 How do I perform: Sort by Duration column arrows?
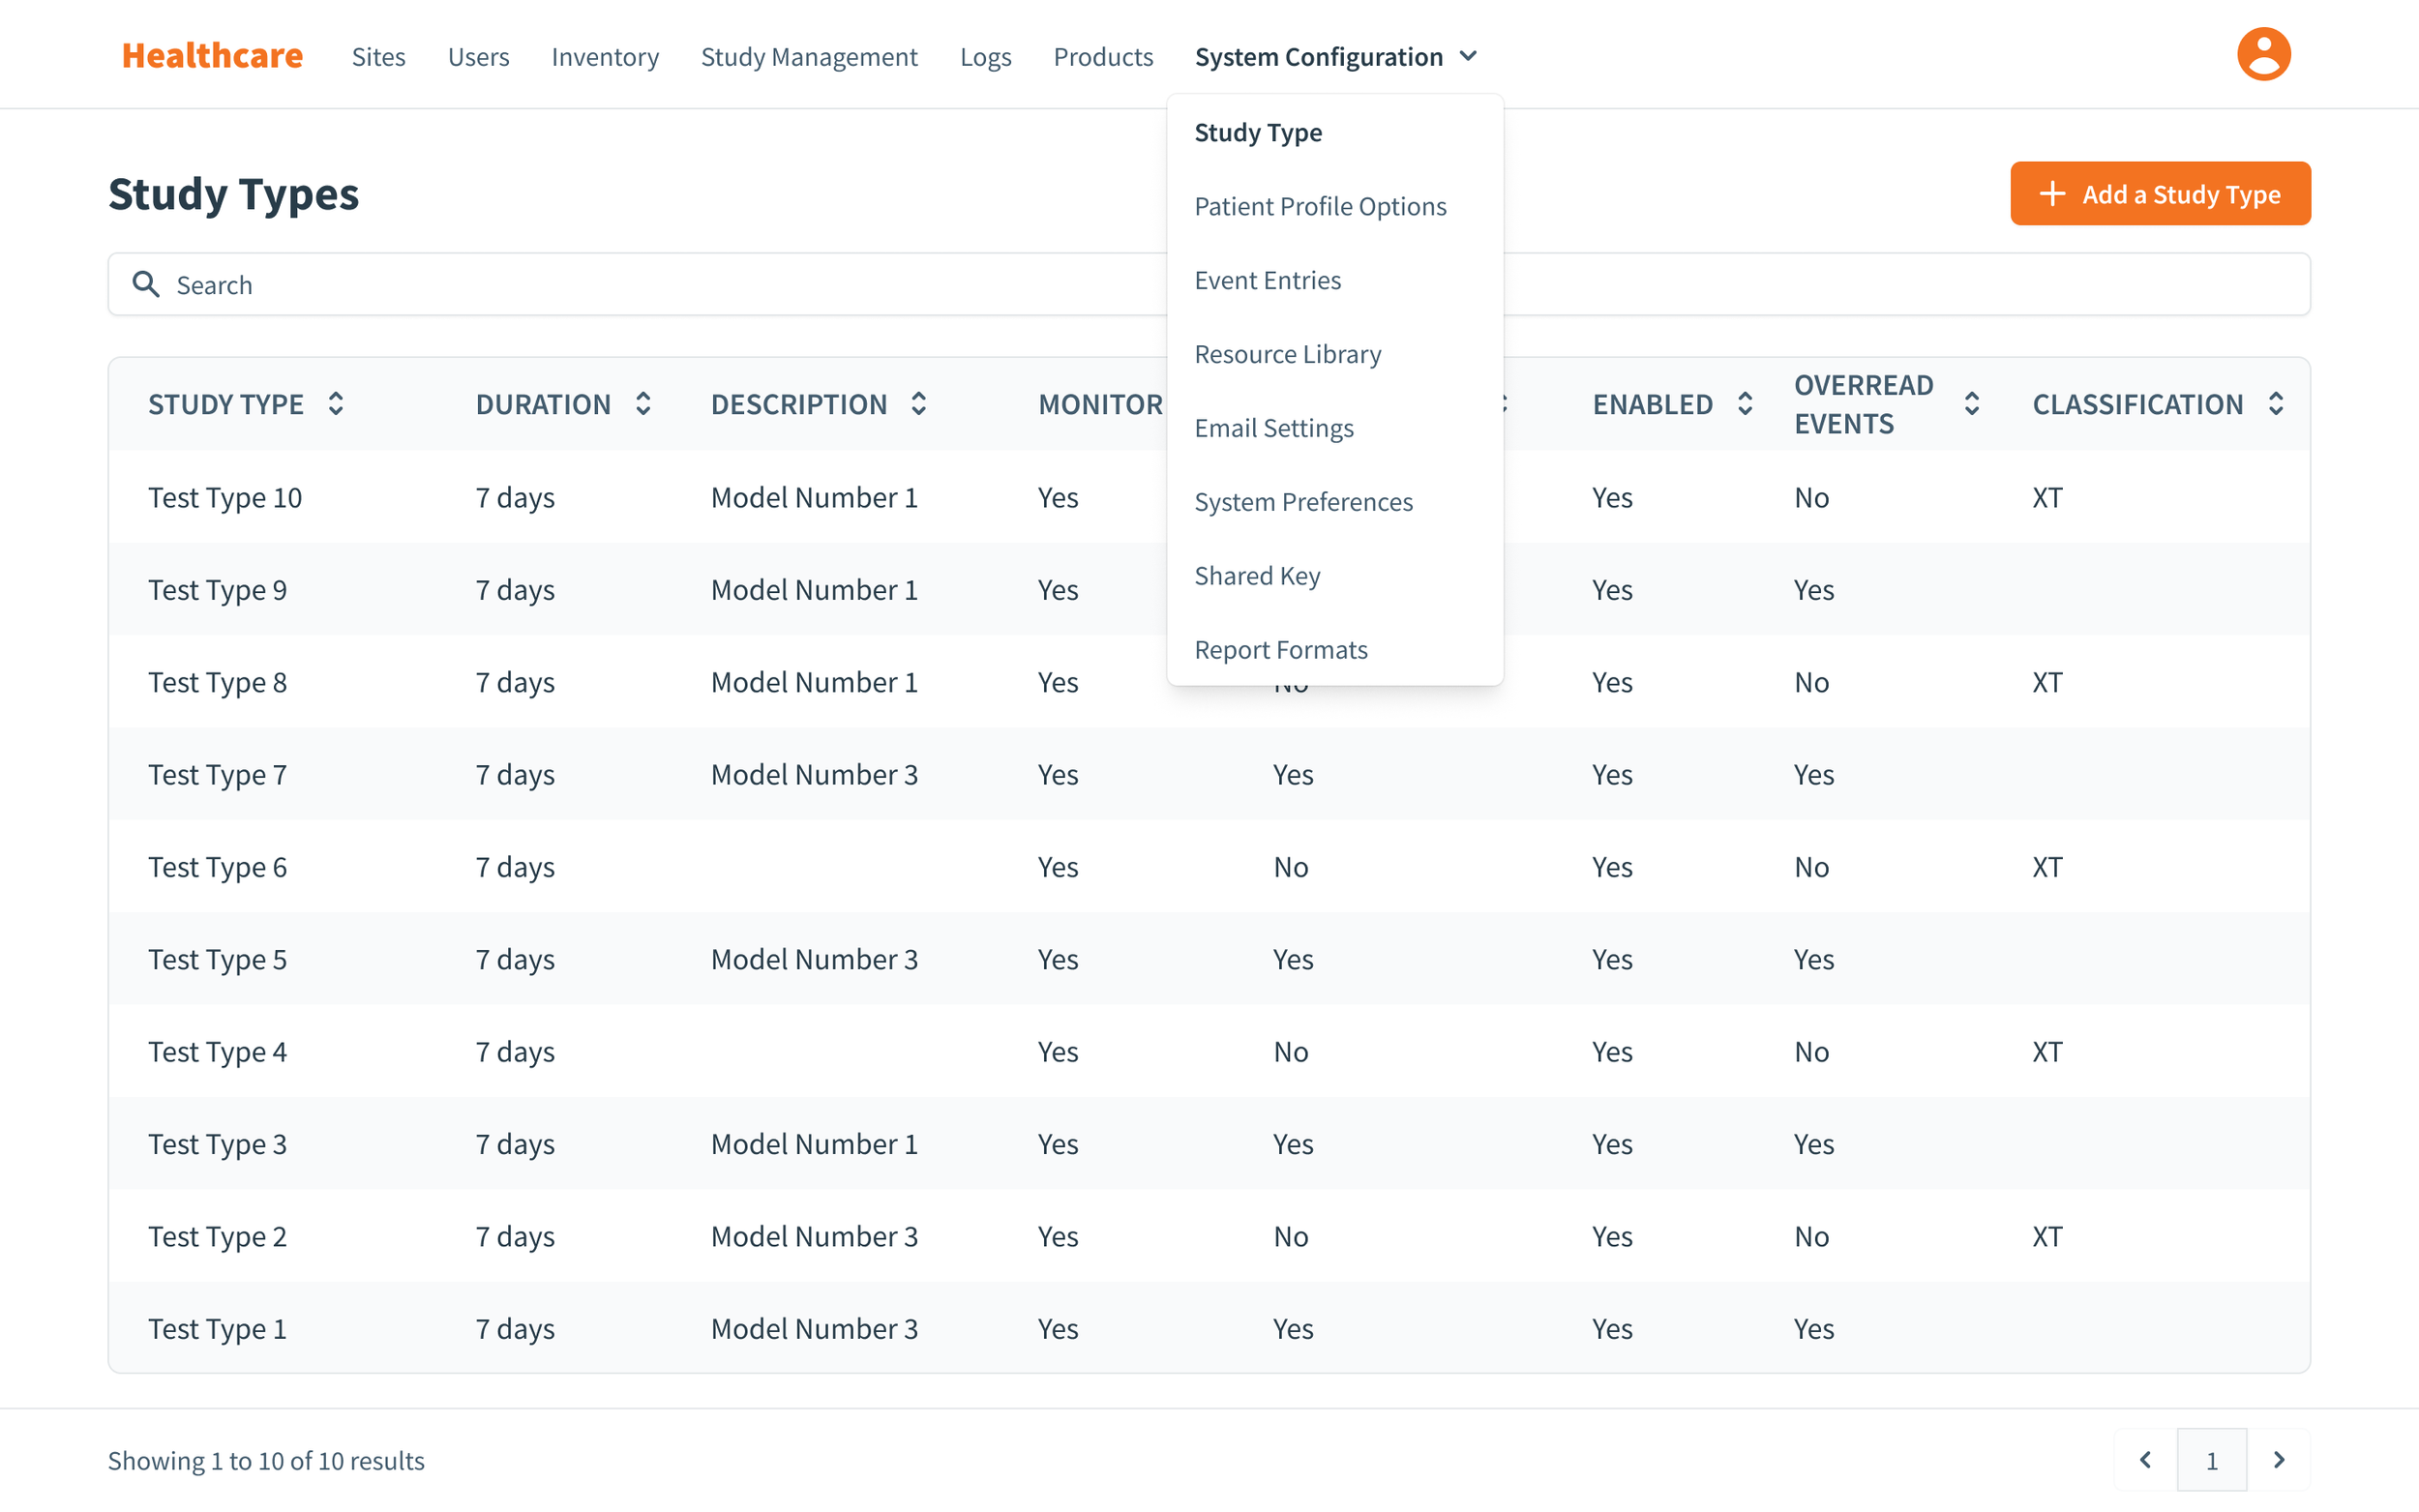[643, 404]
